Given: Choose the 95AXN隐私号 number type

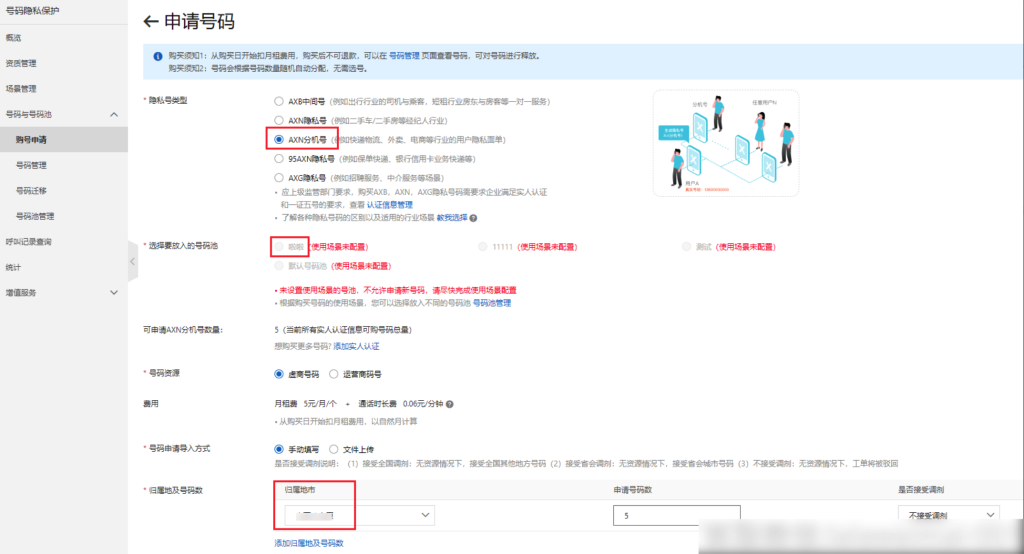Looking at the screenshot, I should pyautogui.click(x=279, y=158).
